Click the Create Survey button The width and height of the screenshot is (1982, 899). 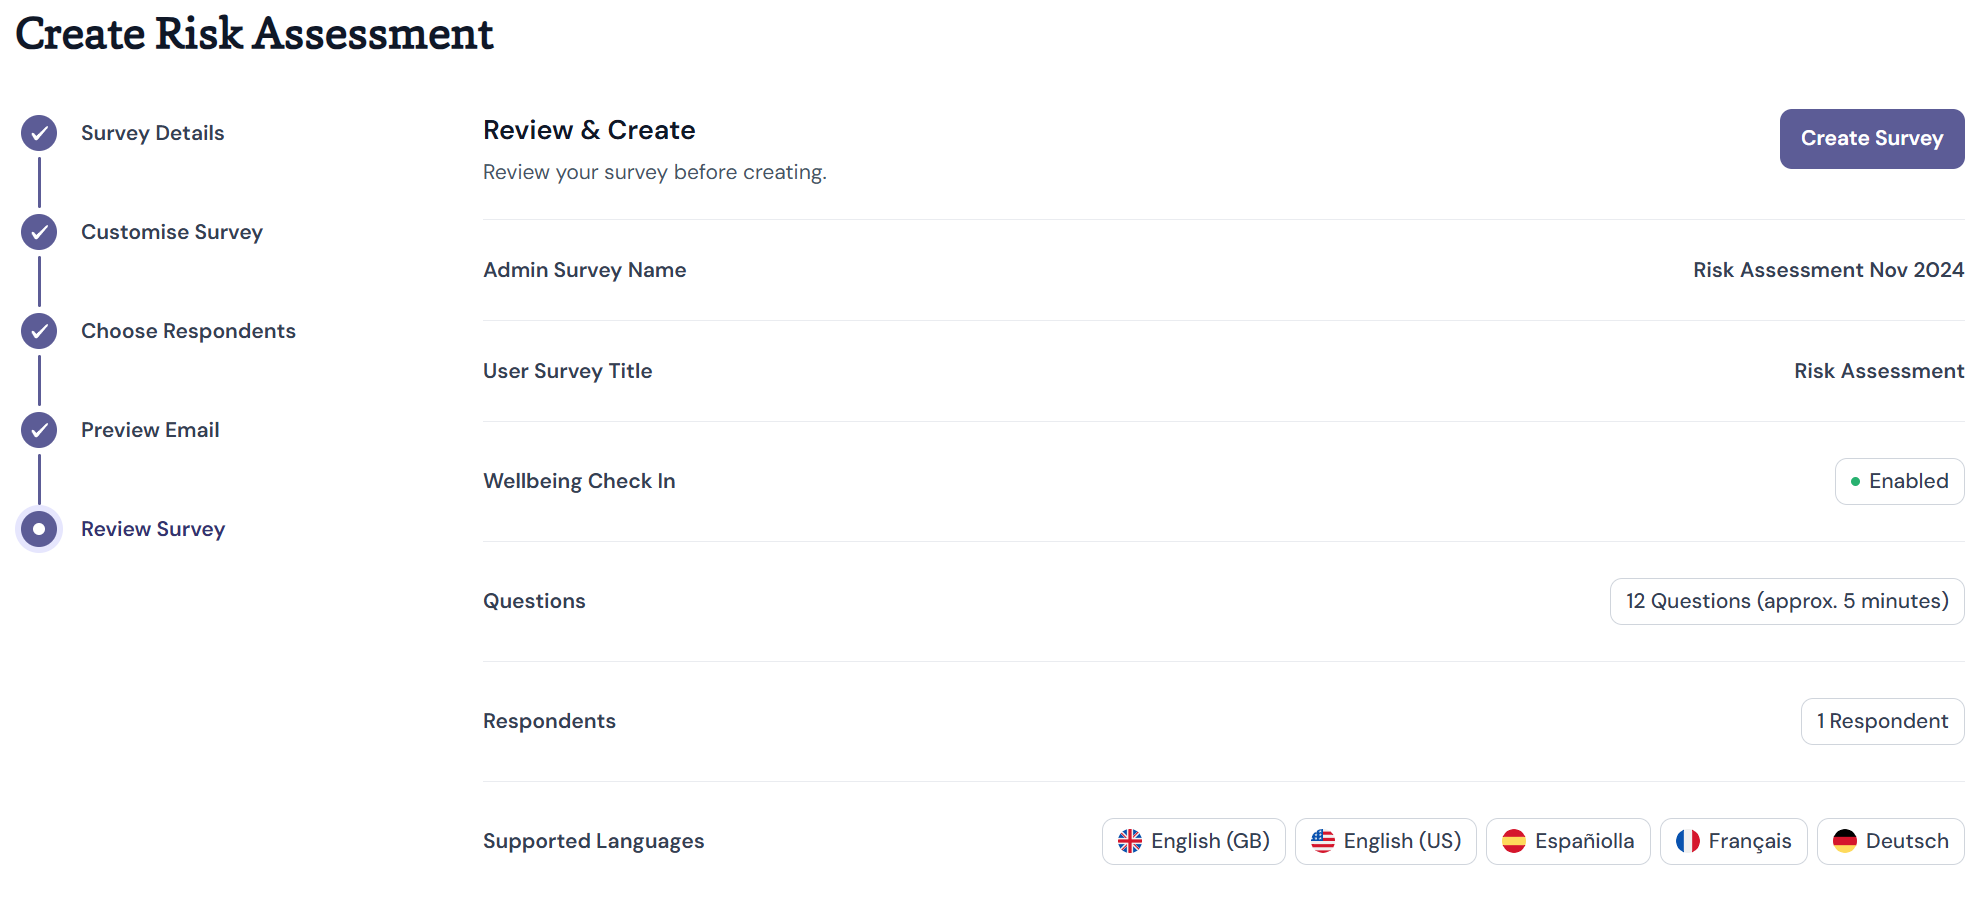click(1872, 139)
